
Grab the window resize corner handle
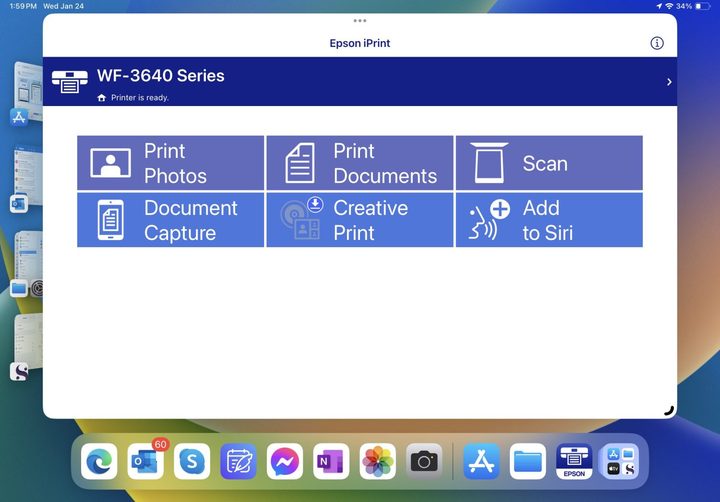pyautogui.click(x=669, y=411)
